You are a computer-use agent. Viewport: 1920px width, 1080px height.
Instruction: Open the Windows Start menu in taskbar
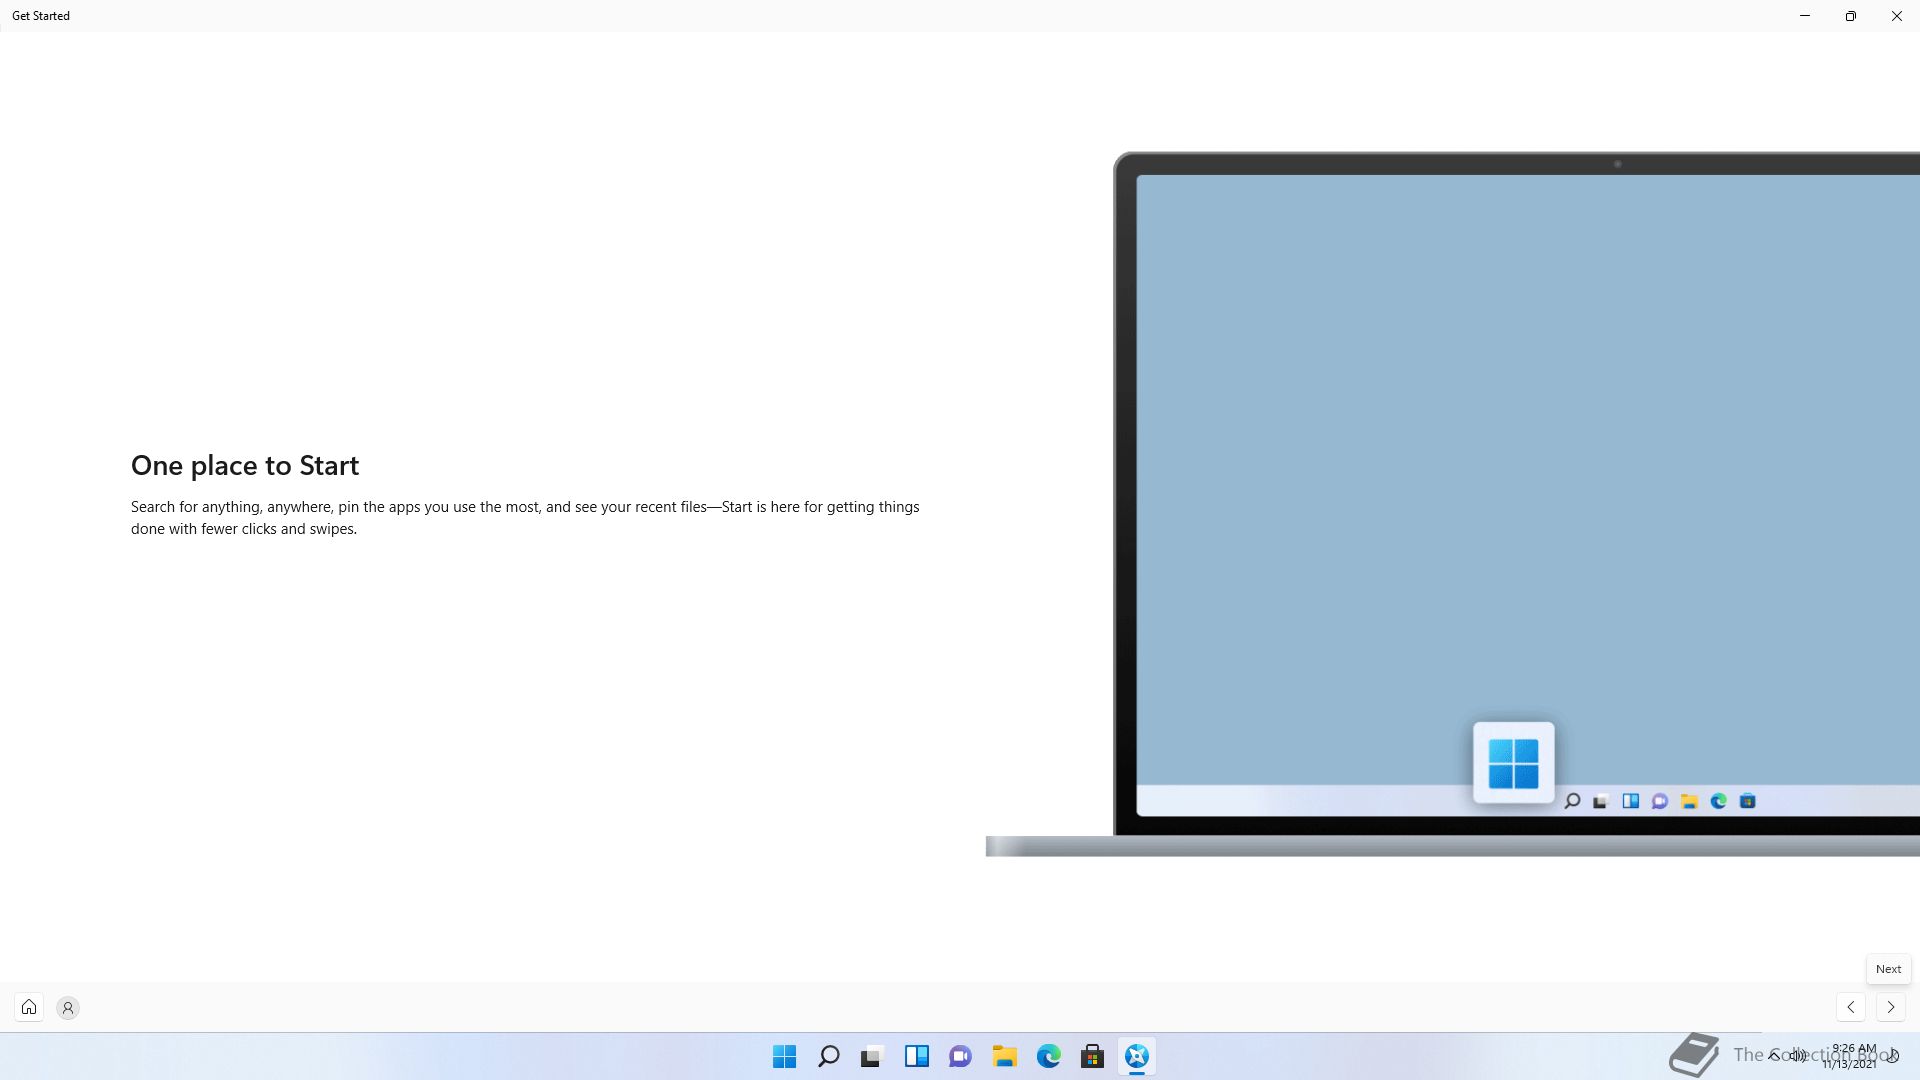785,1056
